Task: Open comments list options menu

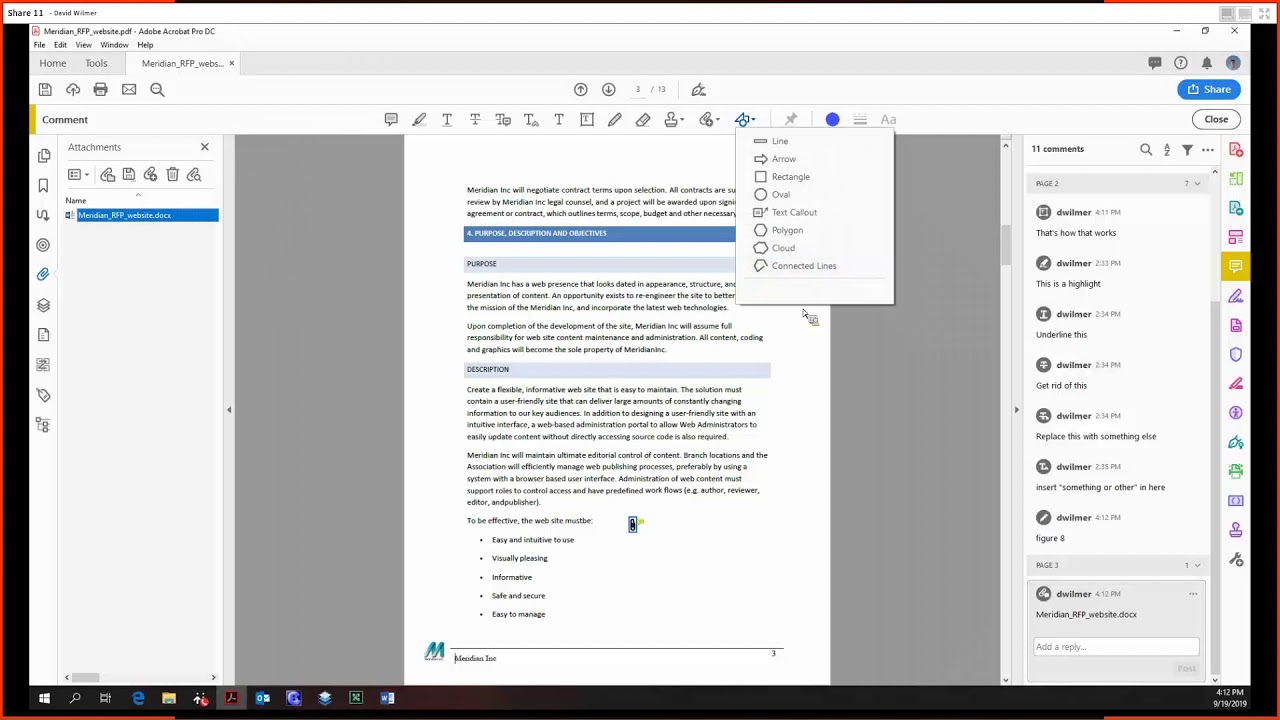Action: pyautogui.click(x=1208, y=149)
